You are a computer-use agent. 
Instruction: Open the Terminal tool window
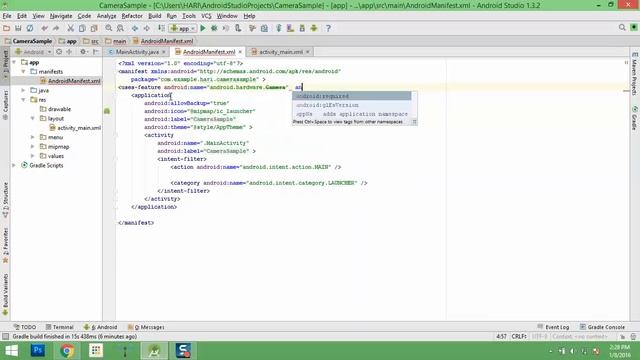(x=60, y=327)
